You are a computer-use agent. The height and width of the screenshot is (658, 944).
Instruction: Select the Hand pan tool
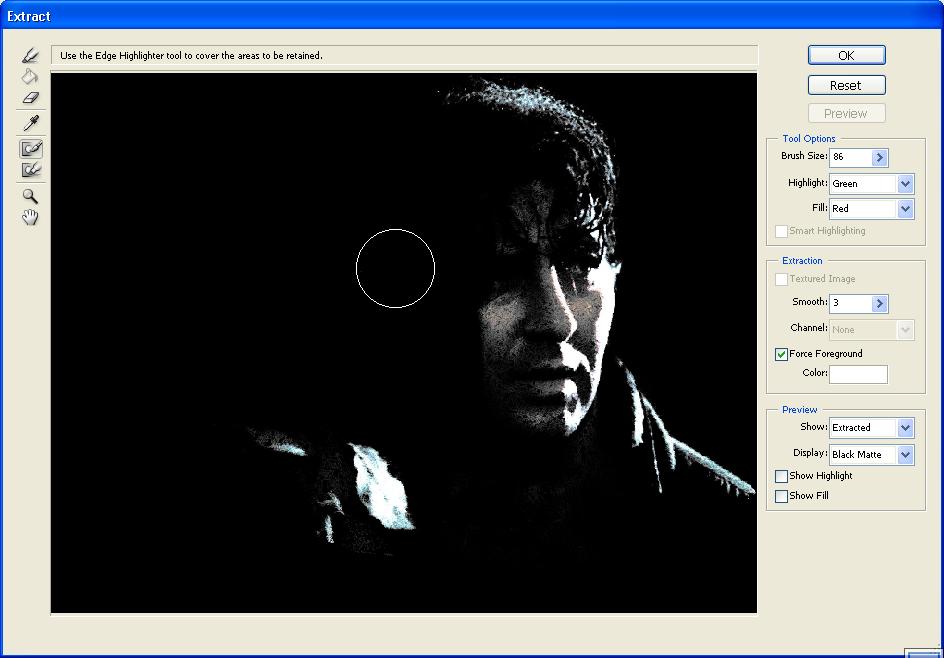(x=30, y=217)
